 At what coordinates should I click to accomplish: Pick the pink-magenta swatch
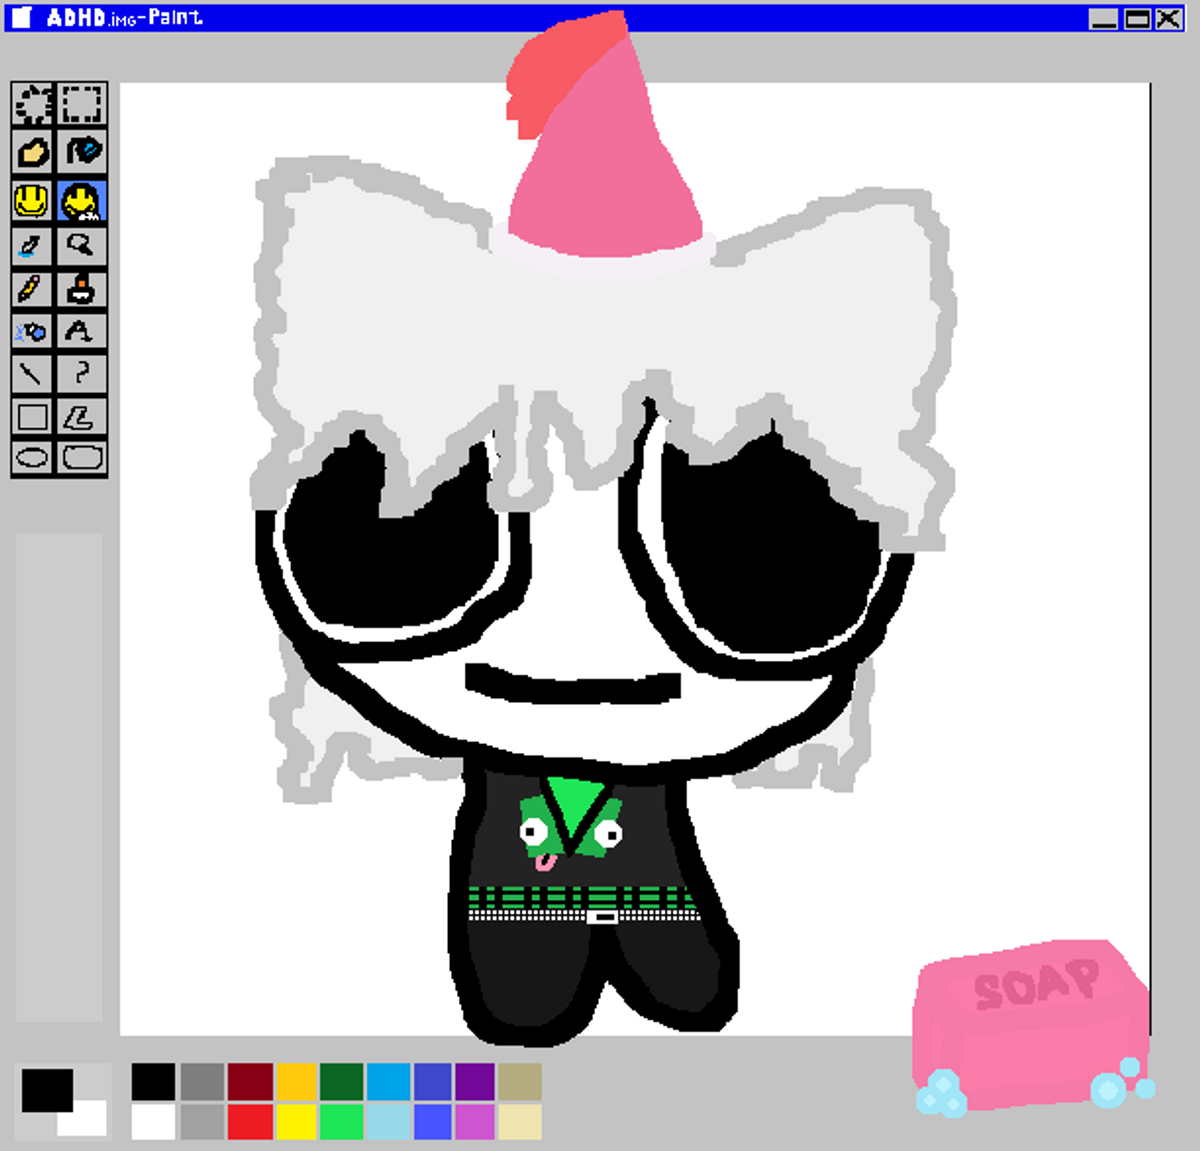tap(475, 1121)
